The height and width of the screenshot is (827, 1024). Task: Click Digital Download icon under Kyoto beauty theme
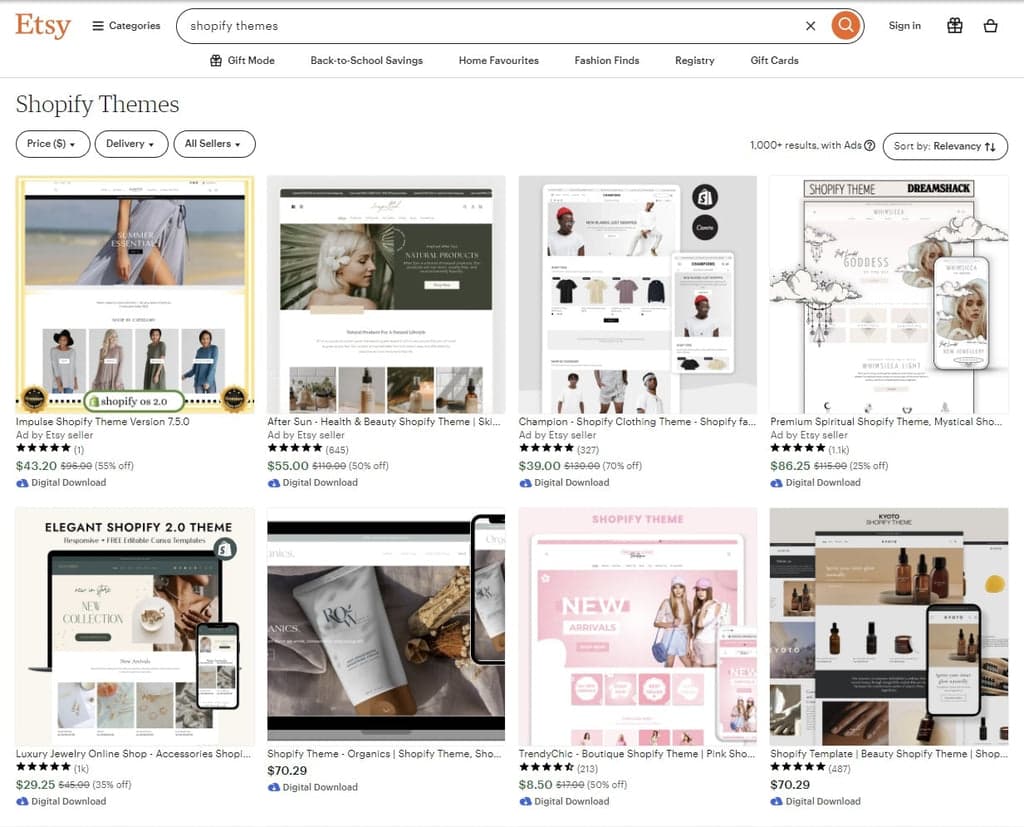[x=776, y=802]
